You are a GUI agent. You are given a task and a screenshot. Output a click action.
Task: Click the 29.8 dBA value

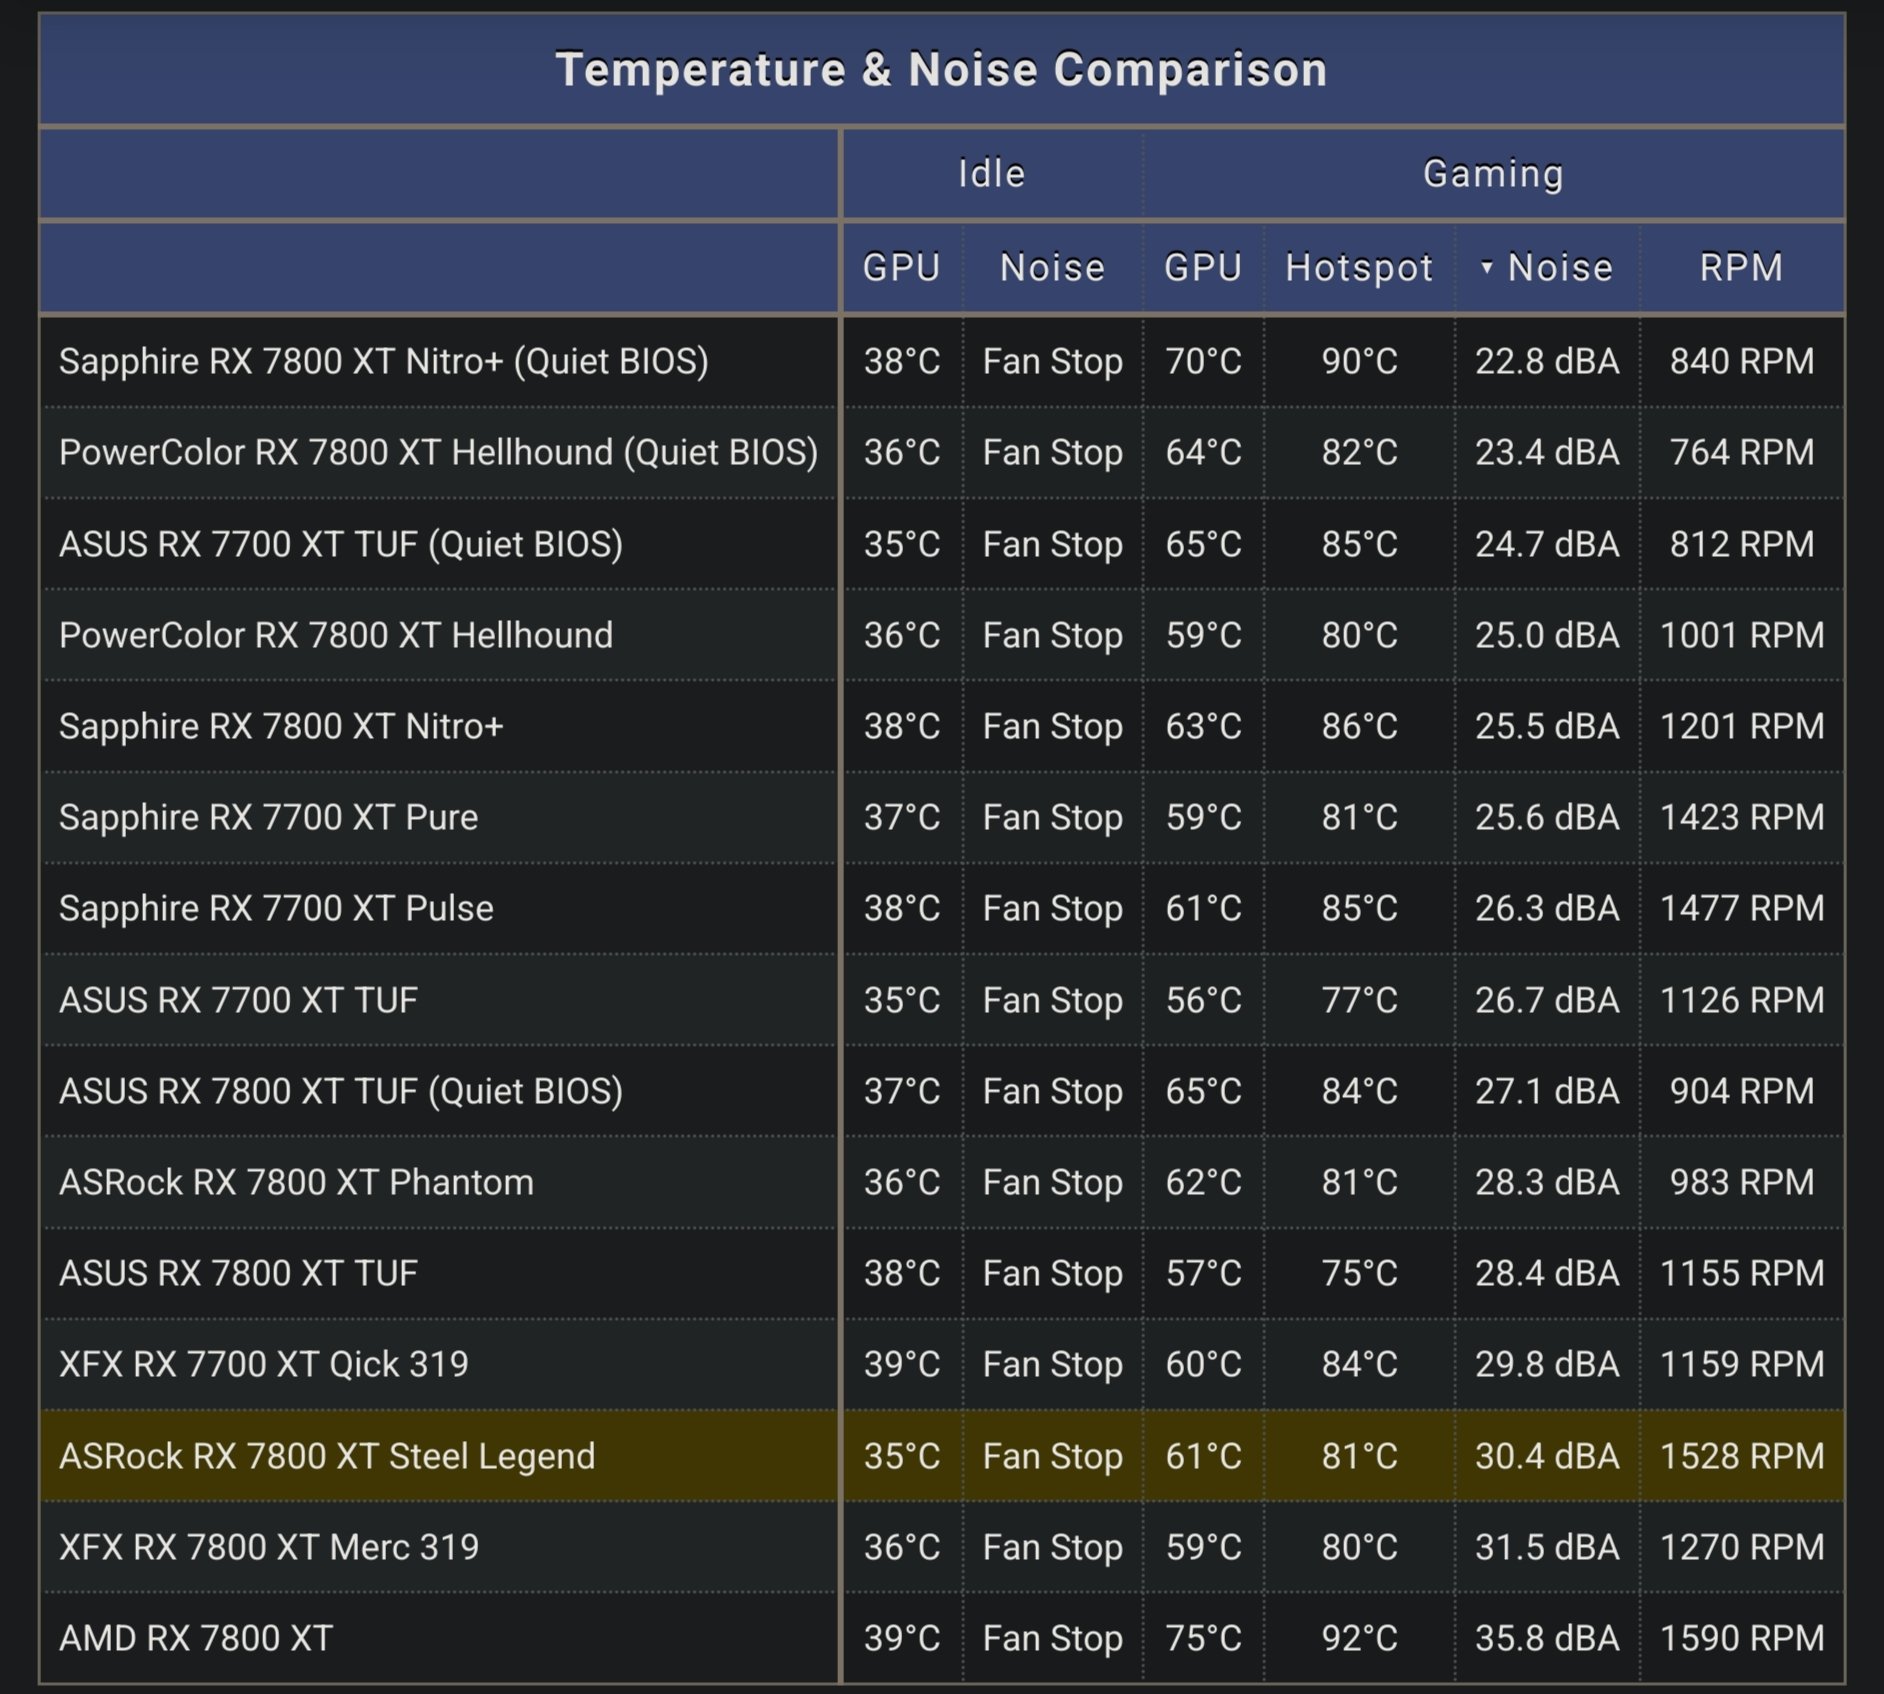pos(1547,1364)
